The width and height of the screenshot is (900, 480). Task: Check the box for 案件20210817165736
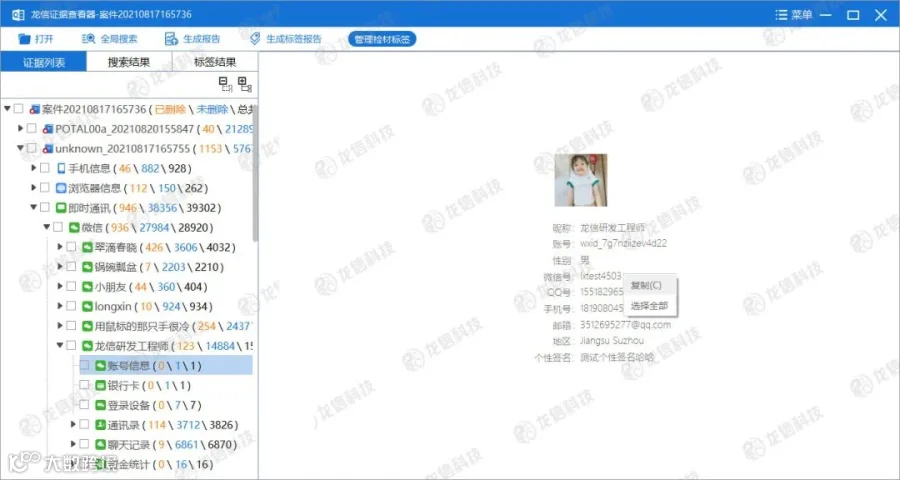19,109
